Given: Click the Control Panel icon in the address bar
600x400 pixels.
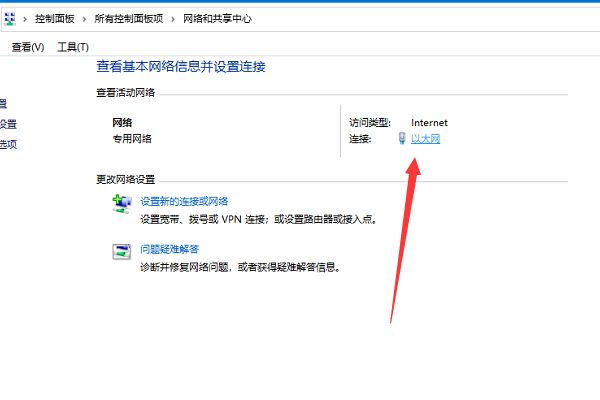Looking at the screenshot, I should pos(10,18).
